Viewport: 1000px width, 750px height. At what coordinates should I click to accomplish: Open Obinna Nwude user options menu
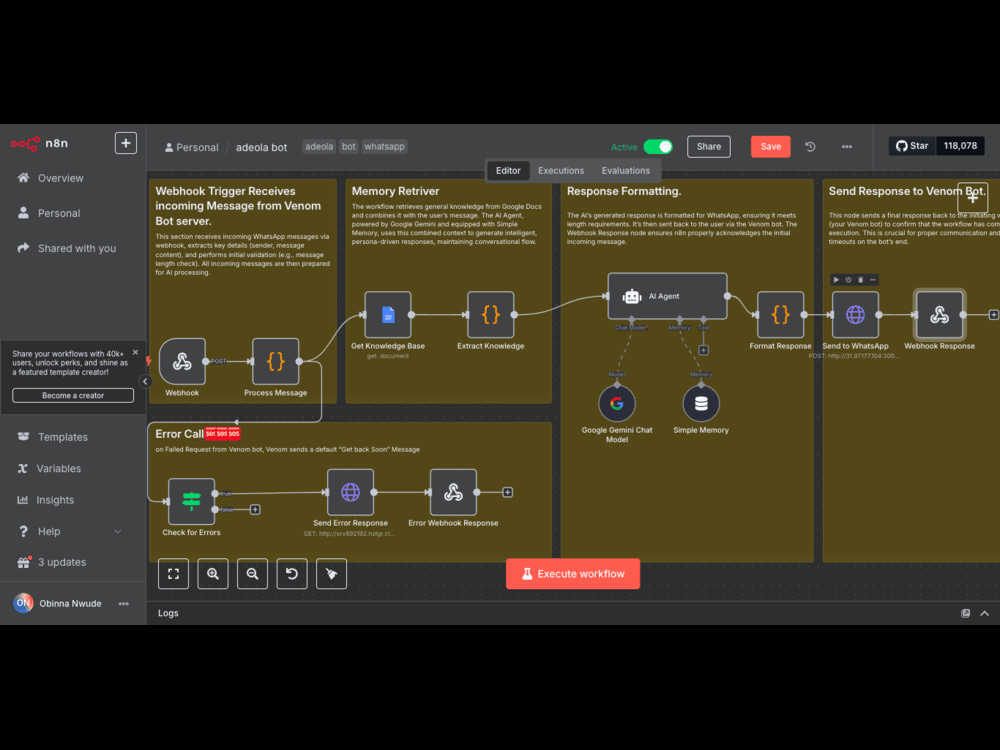(x=124, y=603)
